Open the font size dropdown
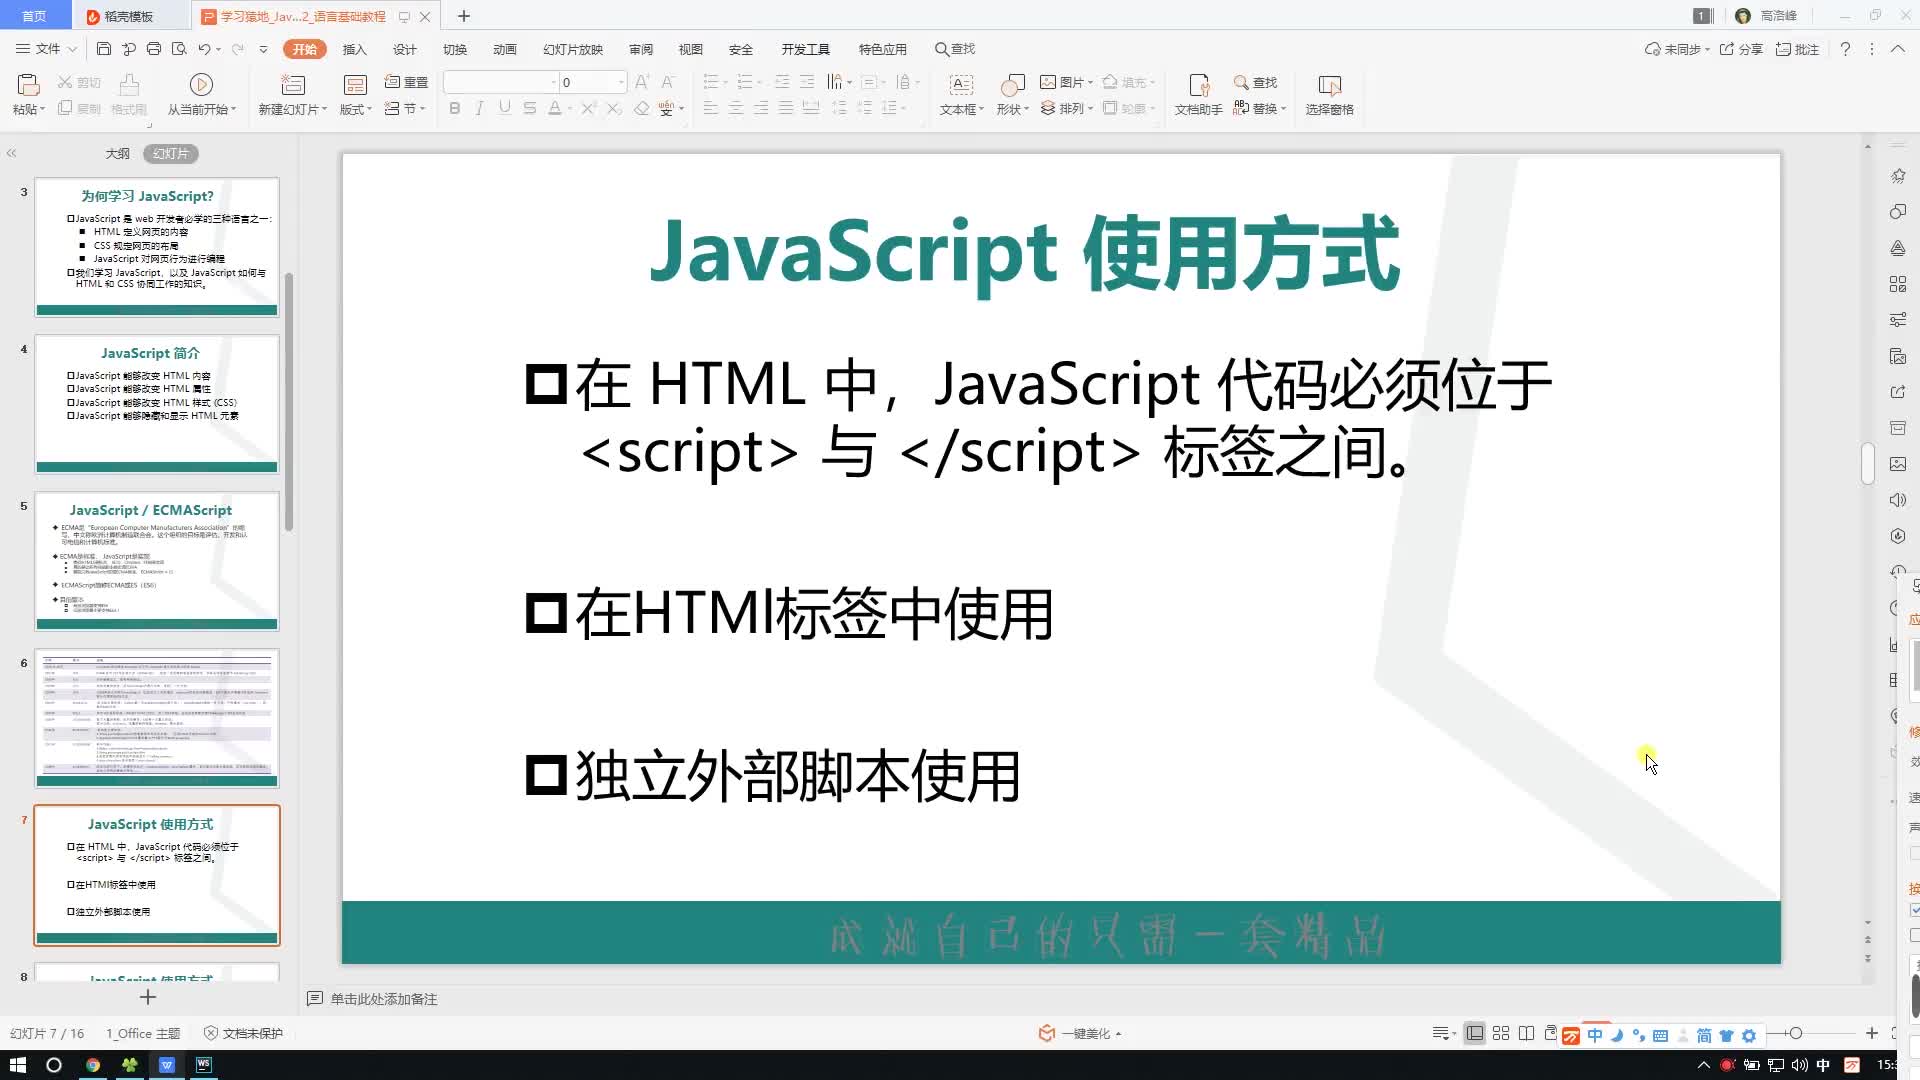Image resolution: width=1920 pixels, height=1080 pixels. [x=621, y=82]
